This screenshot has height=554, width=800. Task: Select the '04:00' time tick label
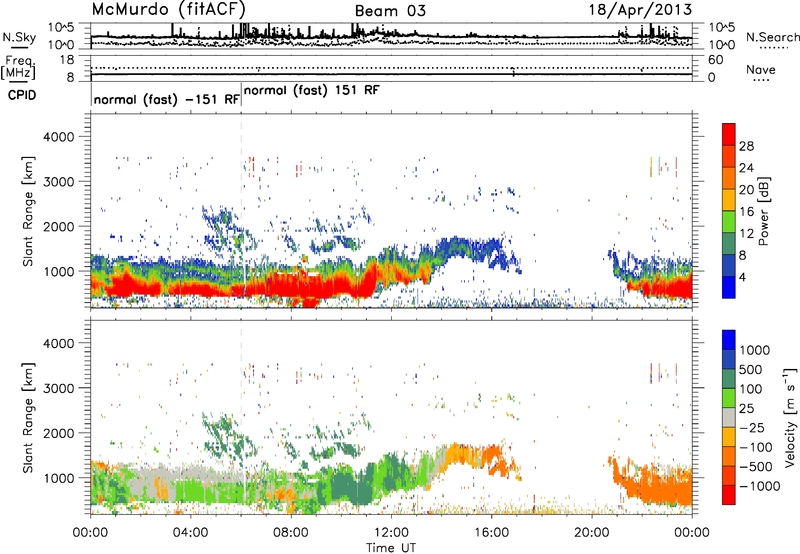click(x=190, y=533)
